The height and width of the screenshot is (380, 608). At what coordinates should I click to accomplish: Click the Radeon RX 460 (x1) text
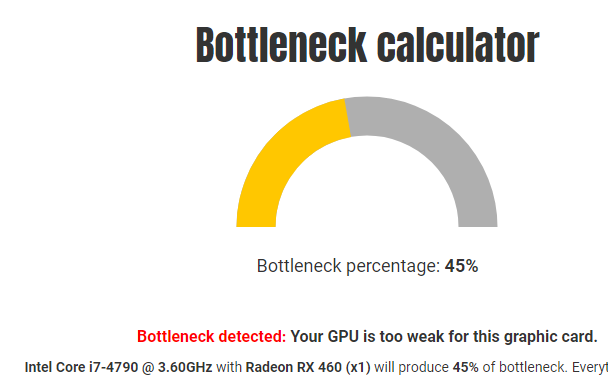pos(308,367)
